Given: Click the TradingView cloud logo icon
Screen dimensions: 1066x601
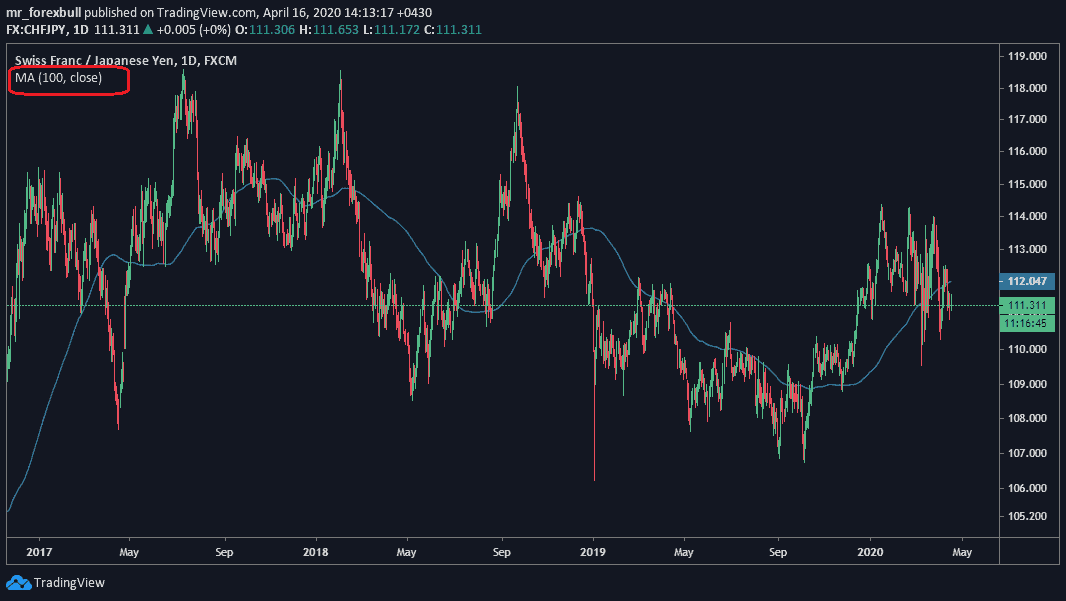Looking at the screenshot, I should tap(18, 582).
